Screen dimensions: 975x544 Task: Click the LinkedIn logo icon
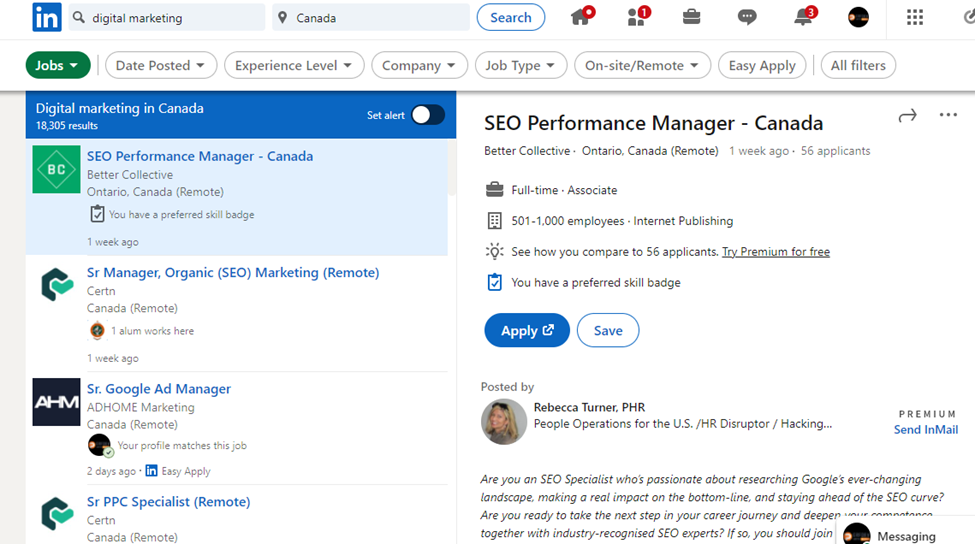pyautogui.click(x=47, y=17)
